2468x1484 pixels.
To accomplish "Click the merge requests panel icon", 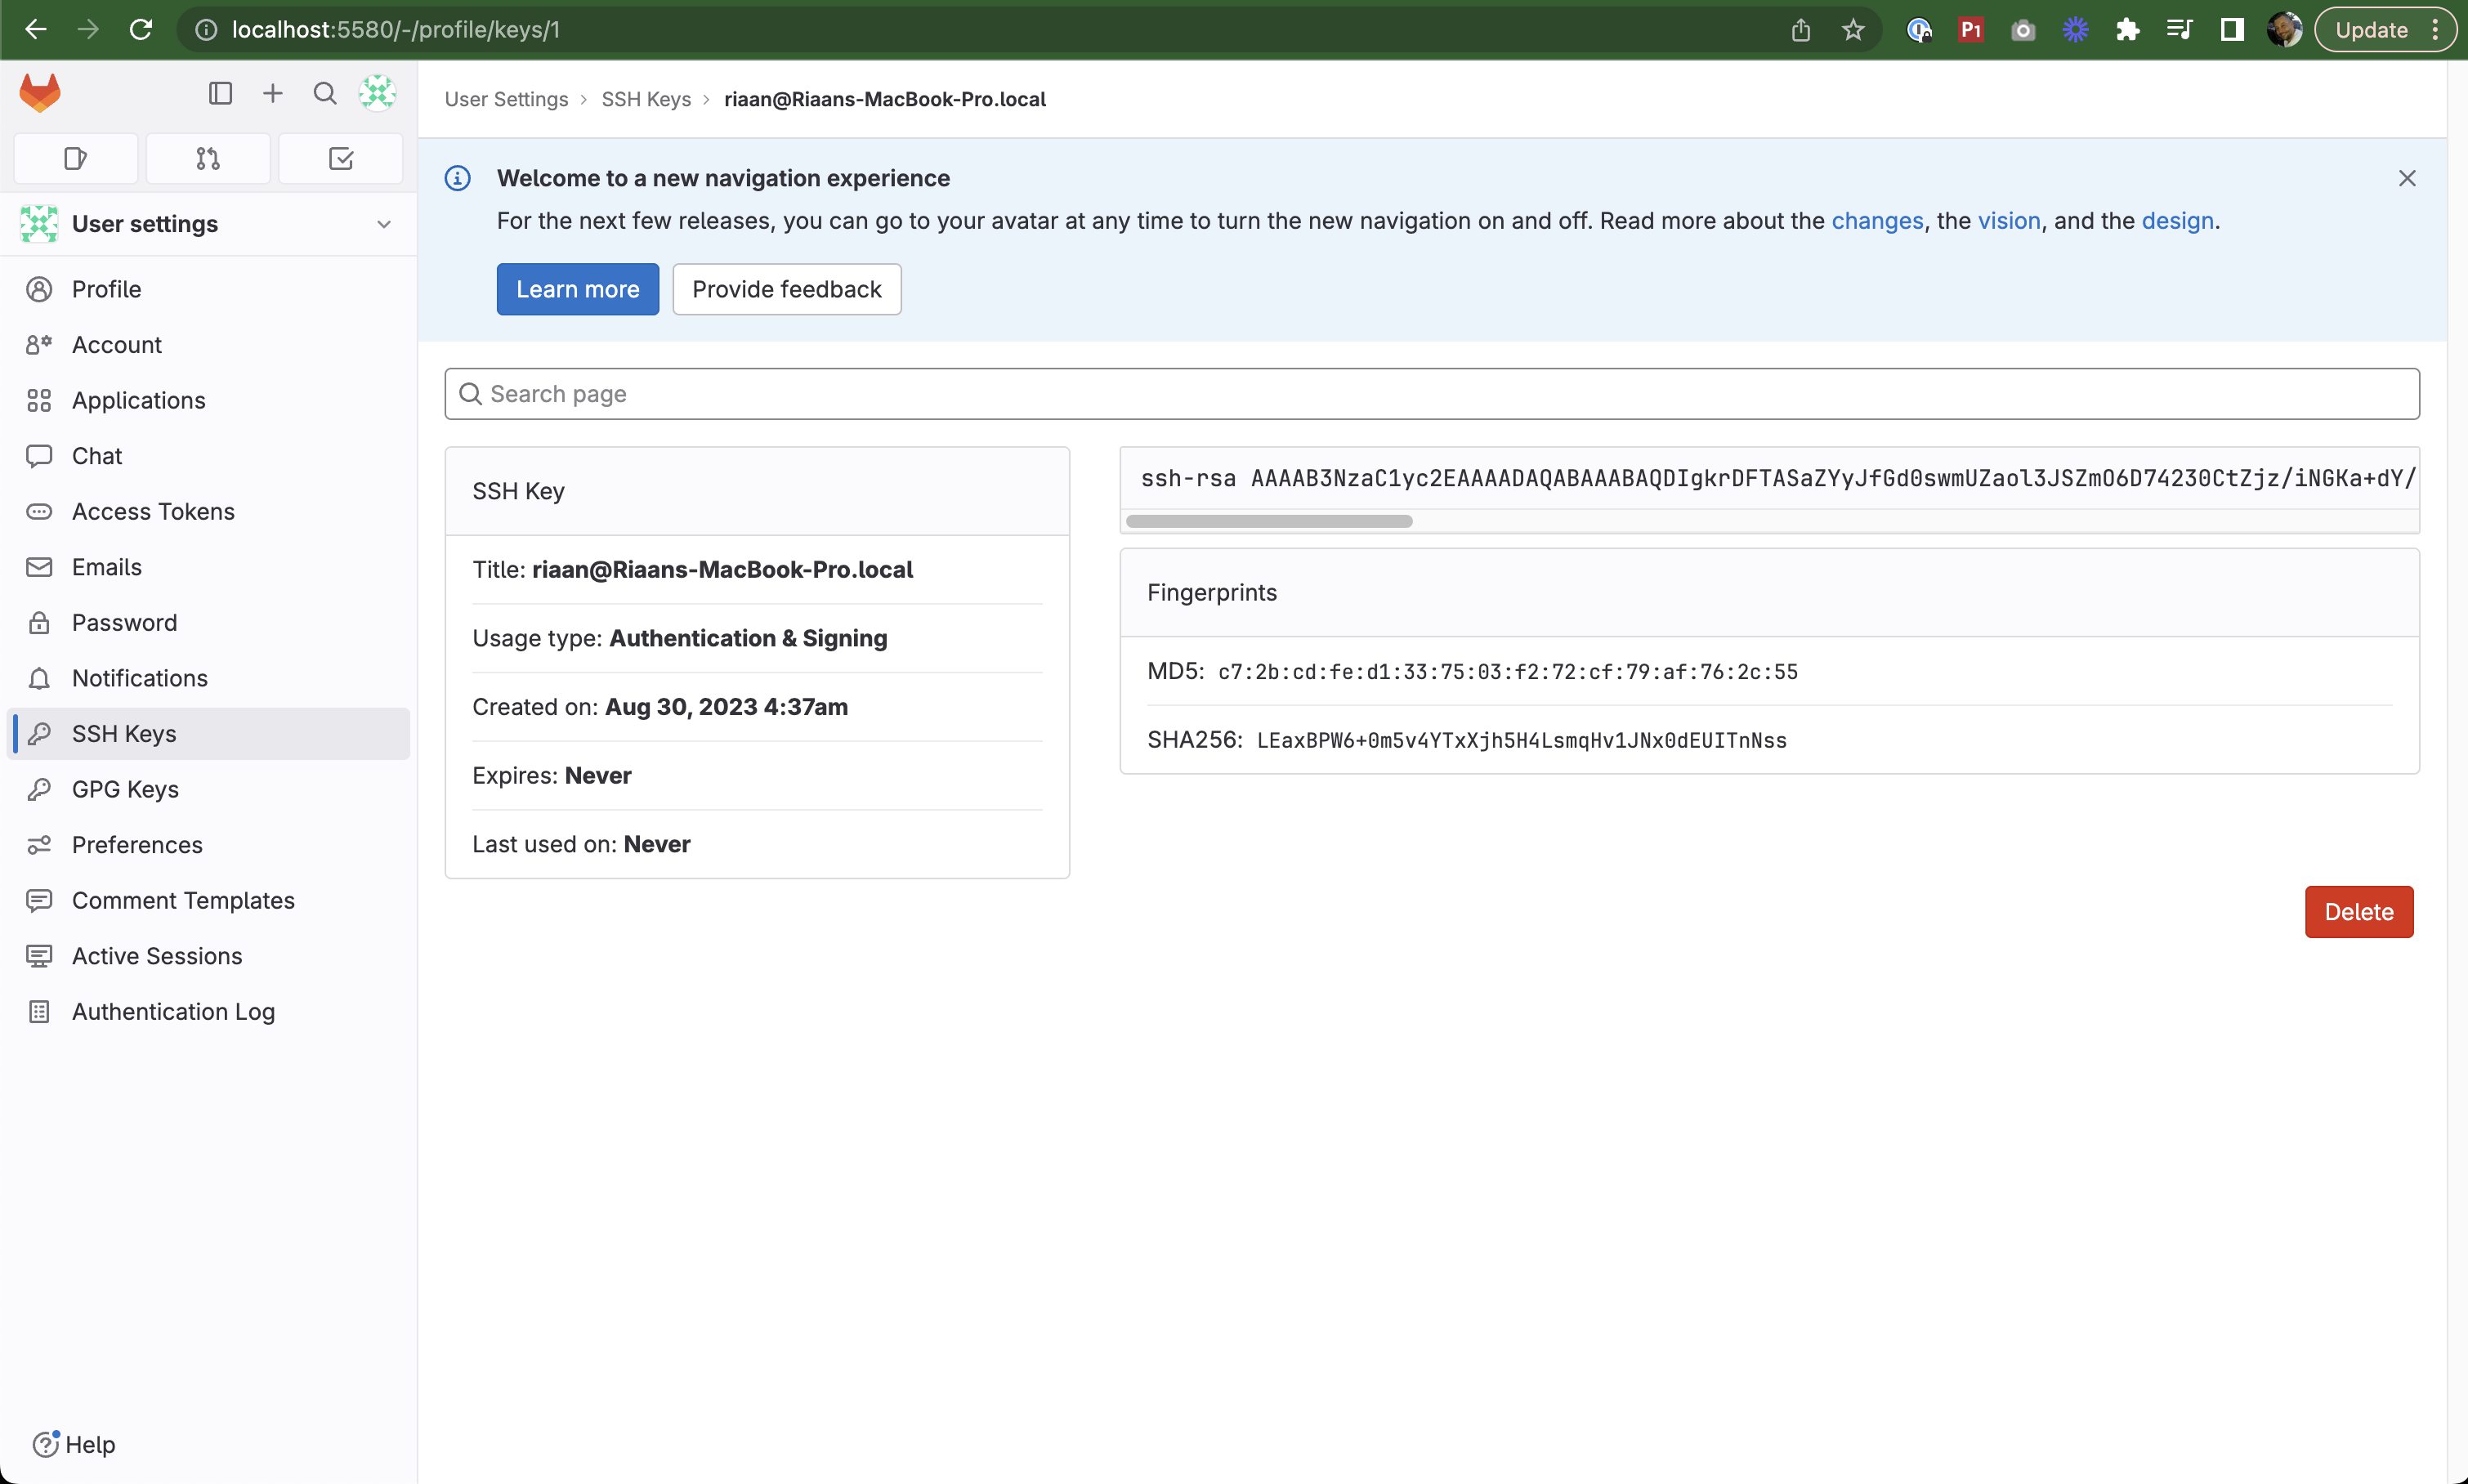I will [206, 157].
